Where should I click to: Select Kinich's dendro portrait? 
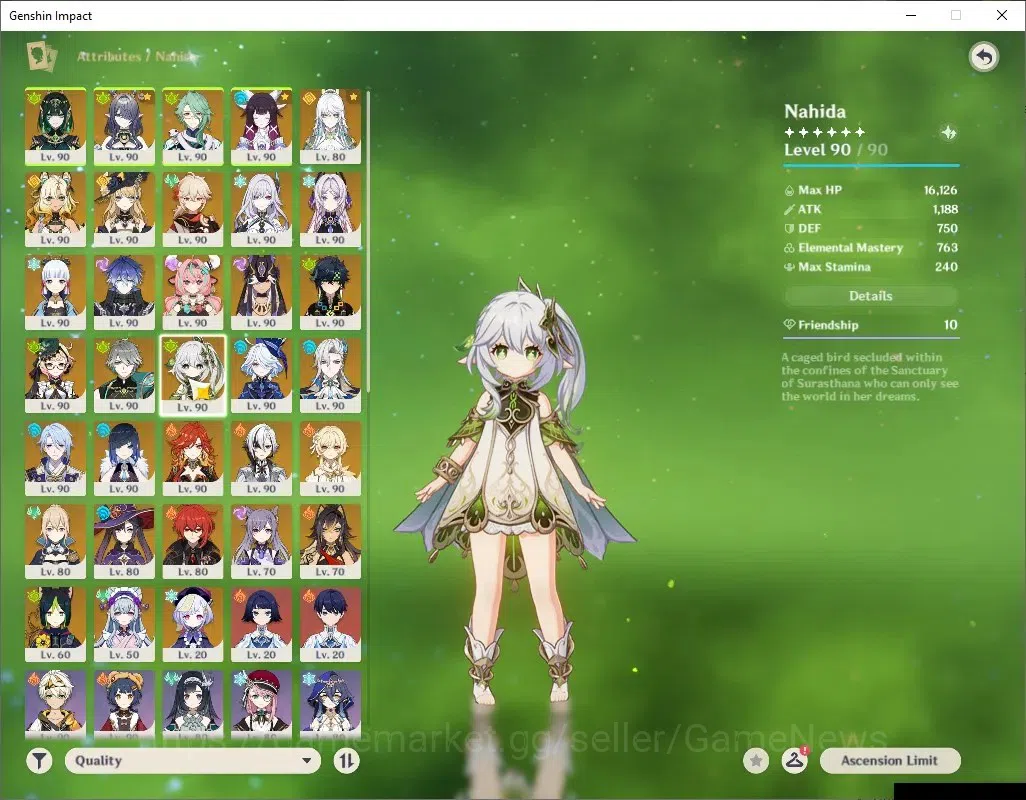coord(330,293)
